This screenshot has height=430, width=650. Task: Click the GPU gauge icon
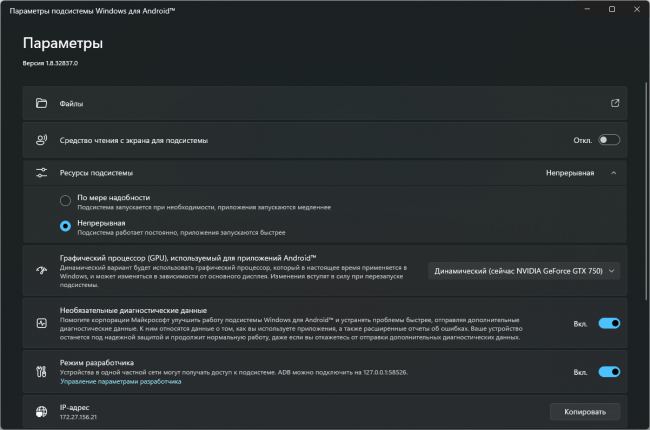click(41, 271)
